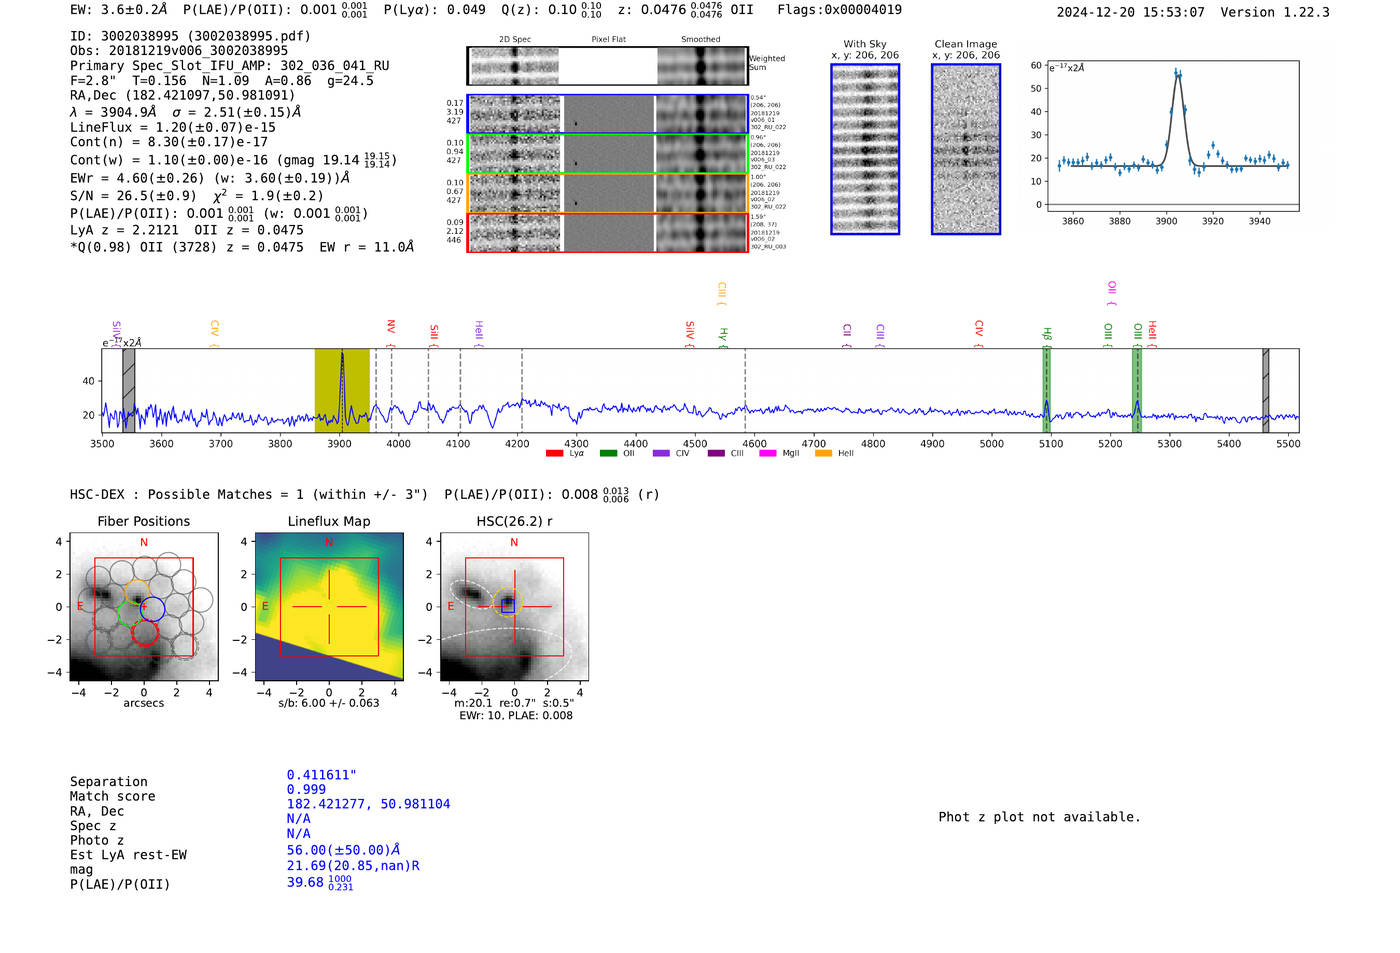Click the '2D Spec' column header

(515, 40)
